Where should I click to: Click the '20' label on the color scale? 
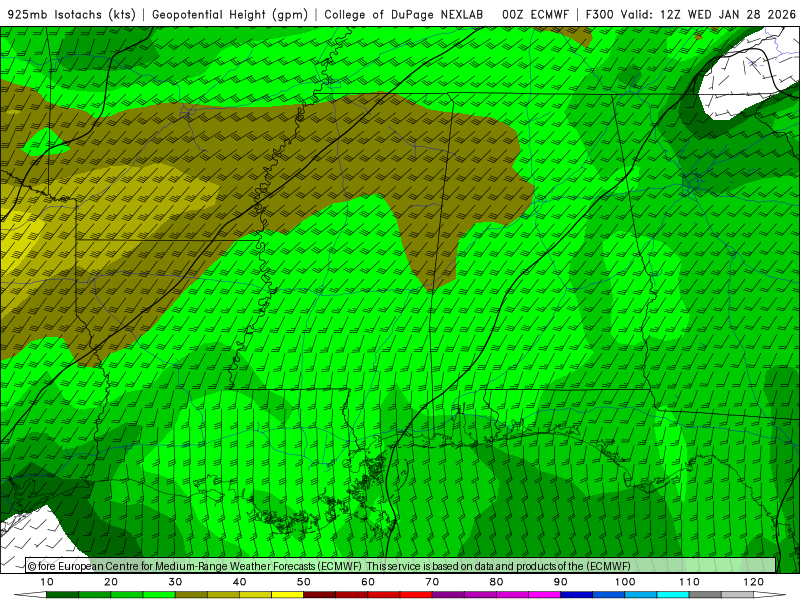111,582
